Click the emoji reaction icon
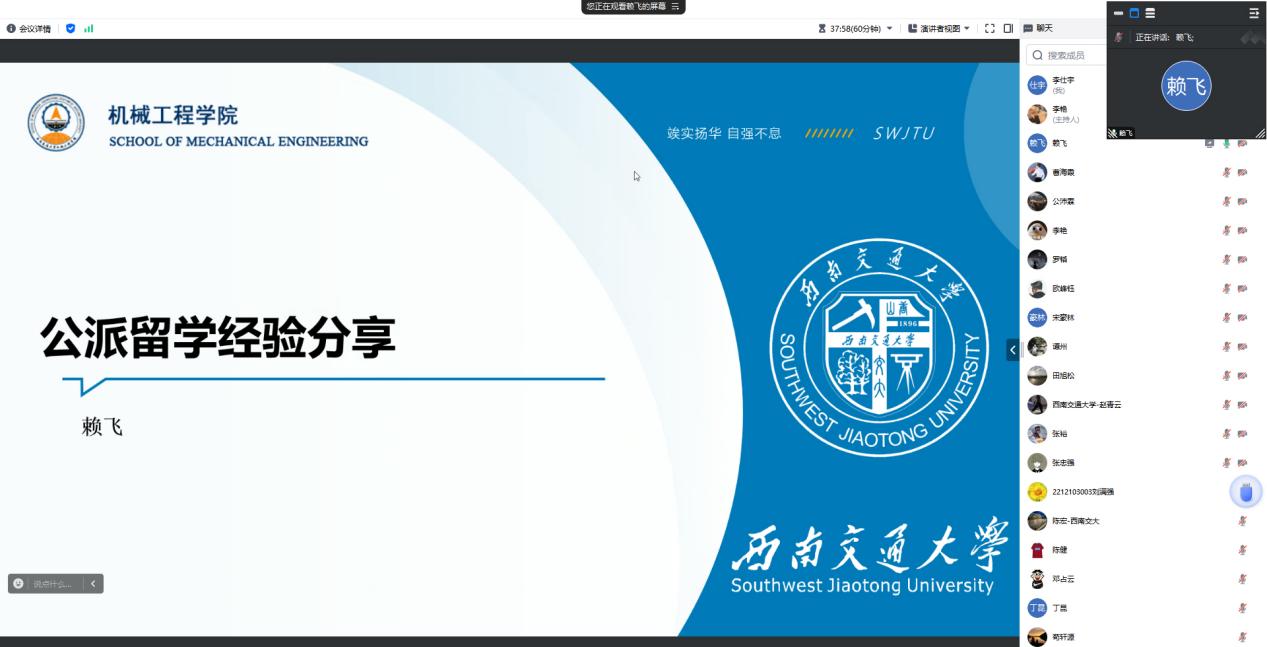This screenshot has width=1267, height=647. (x=19, y=583)
